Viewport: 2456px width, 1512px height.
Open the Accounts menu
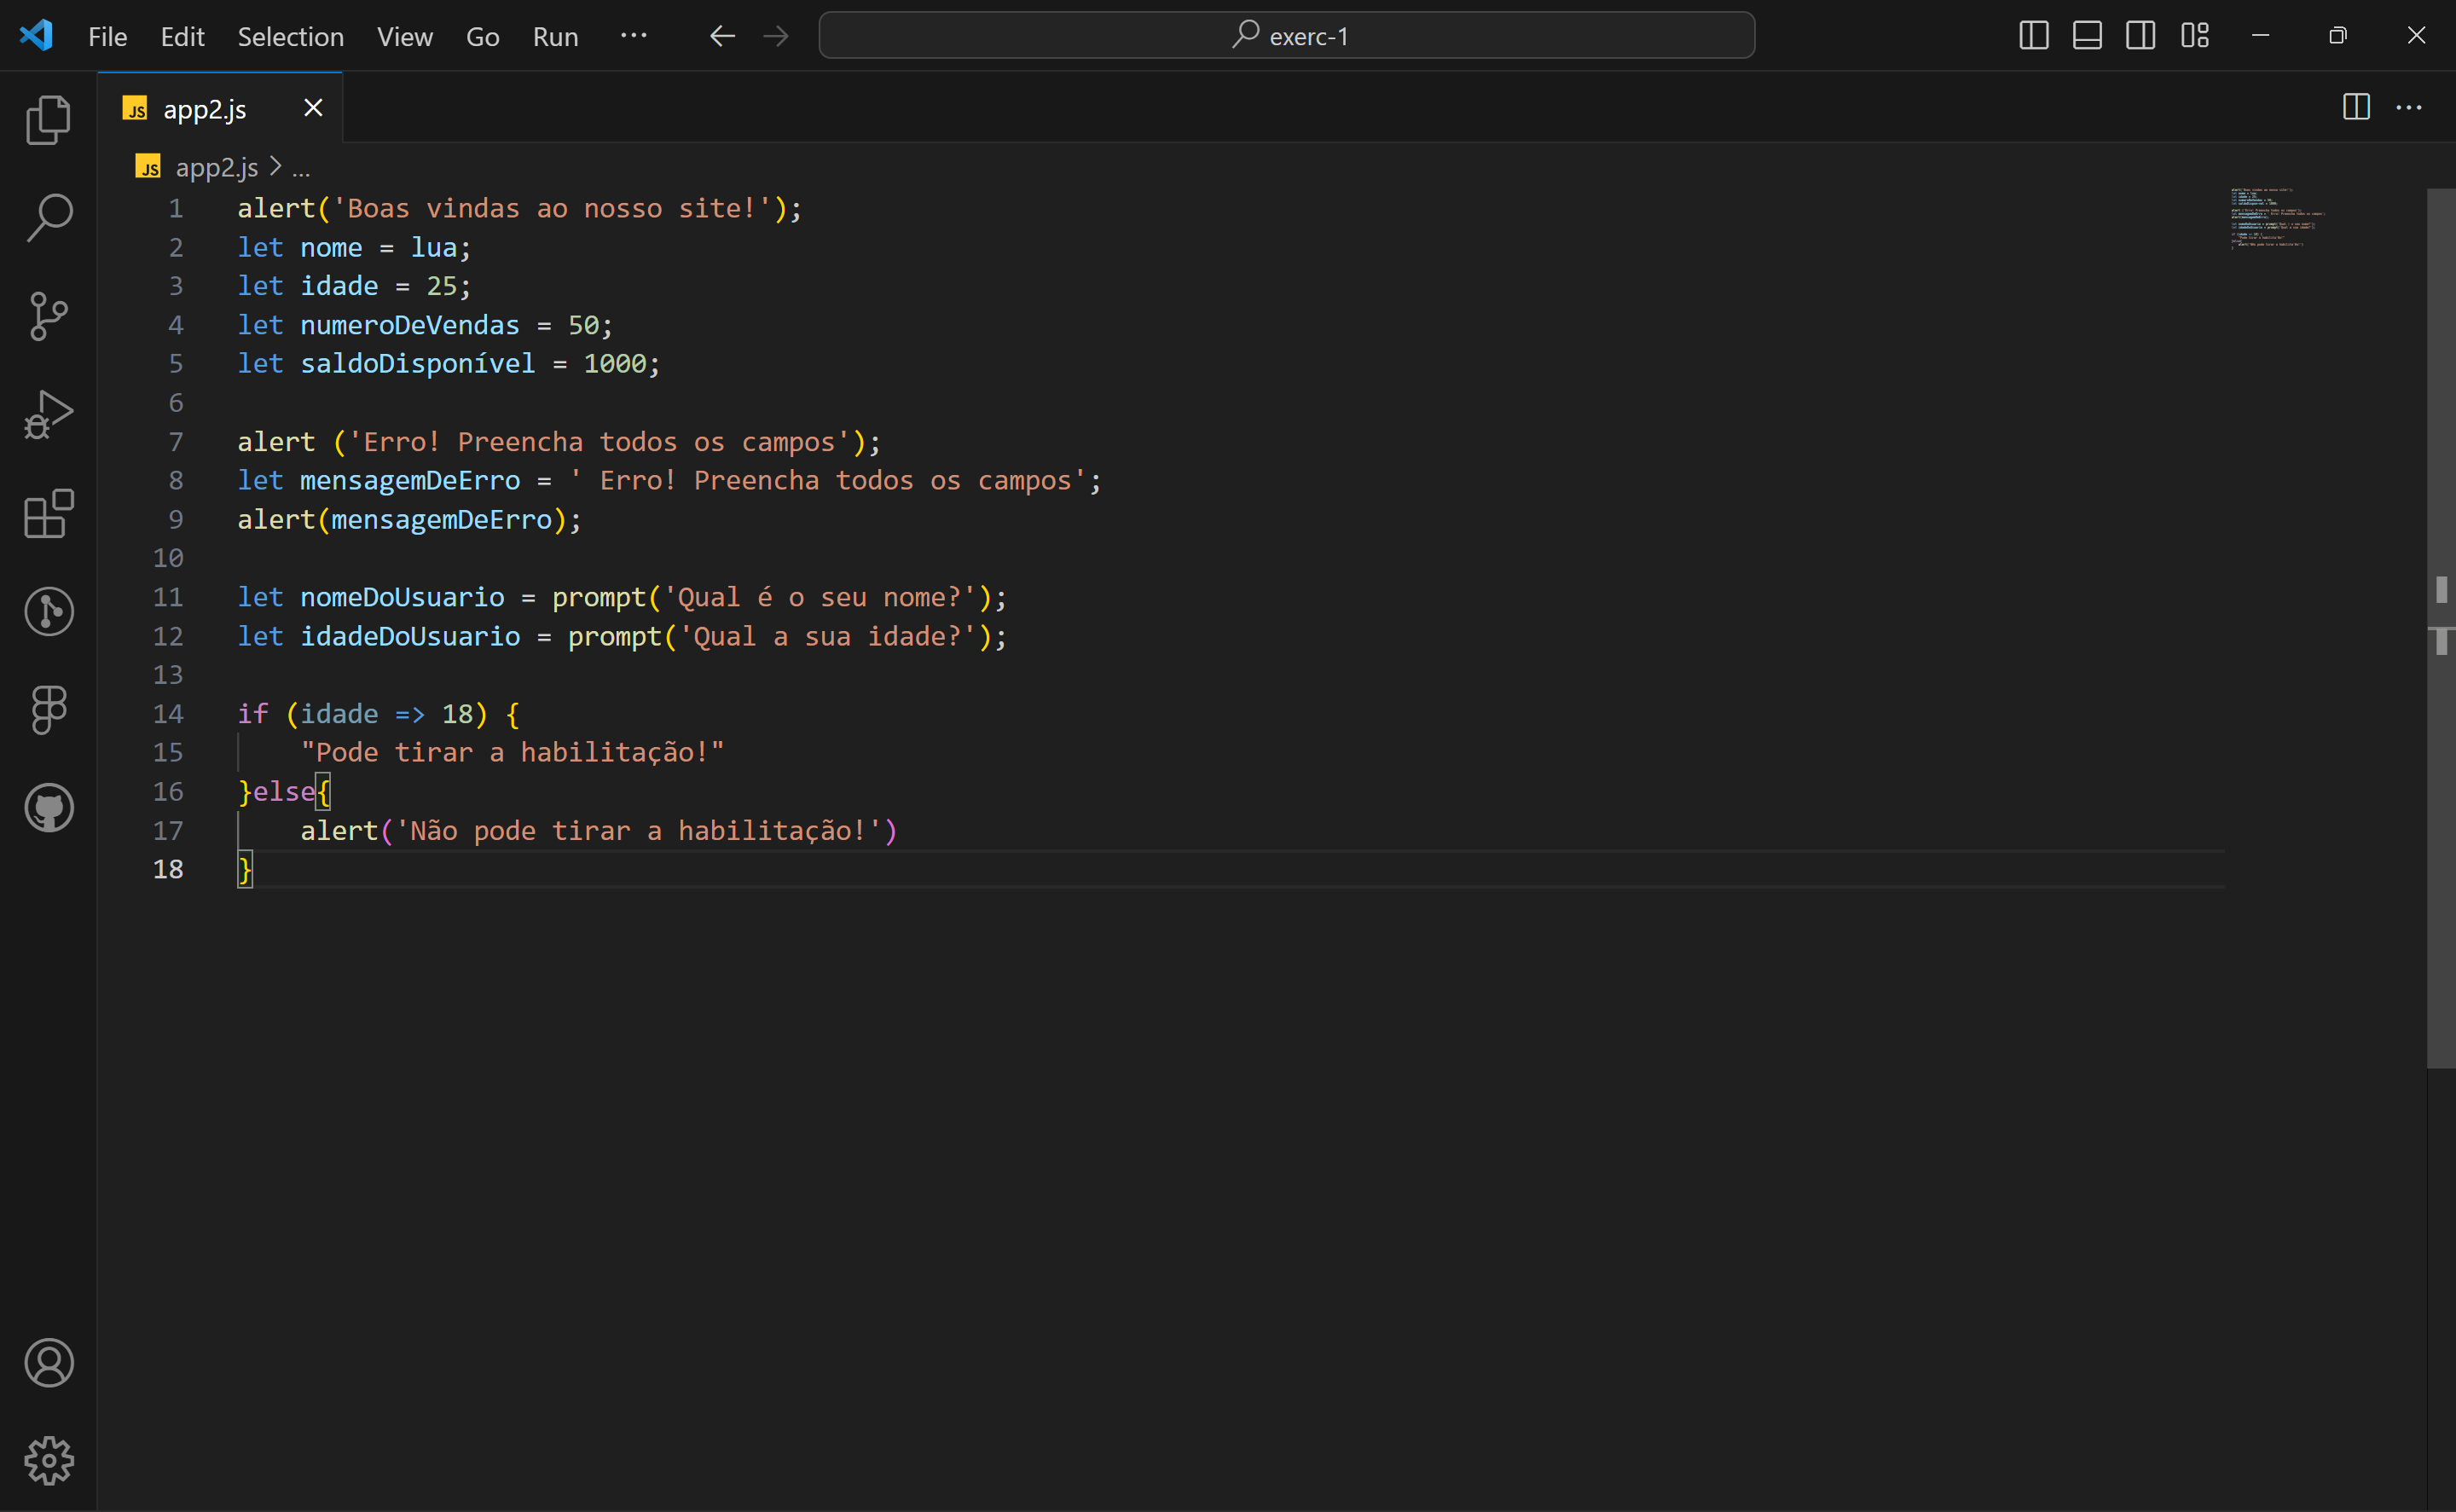(x=48, y=1363)
